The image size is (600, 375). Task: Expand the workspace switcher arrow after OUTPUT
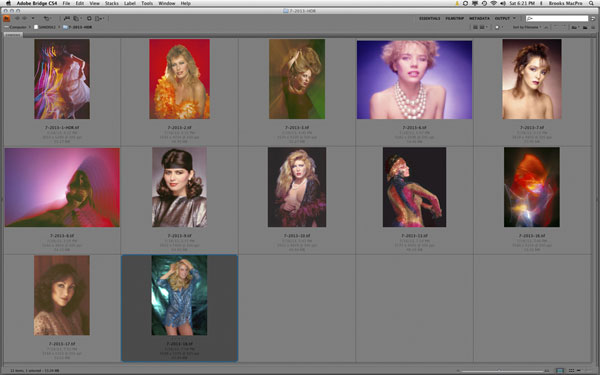(514, 18)
